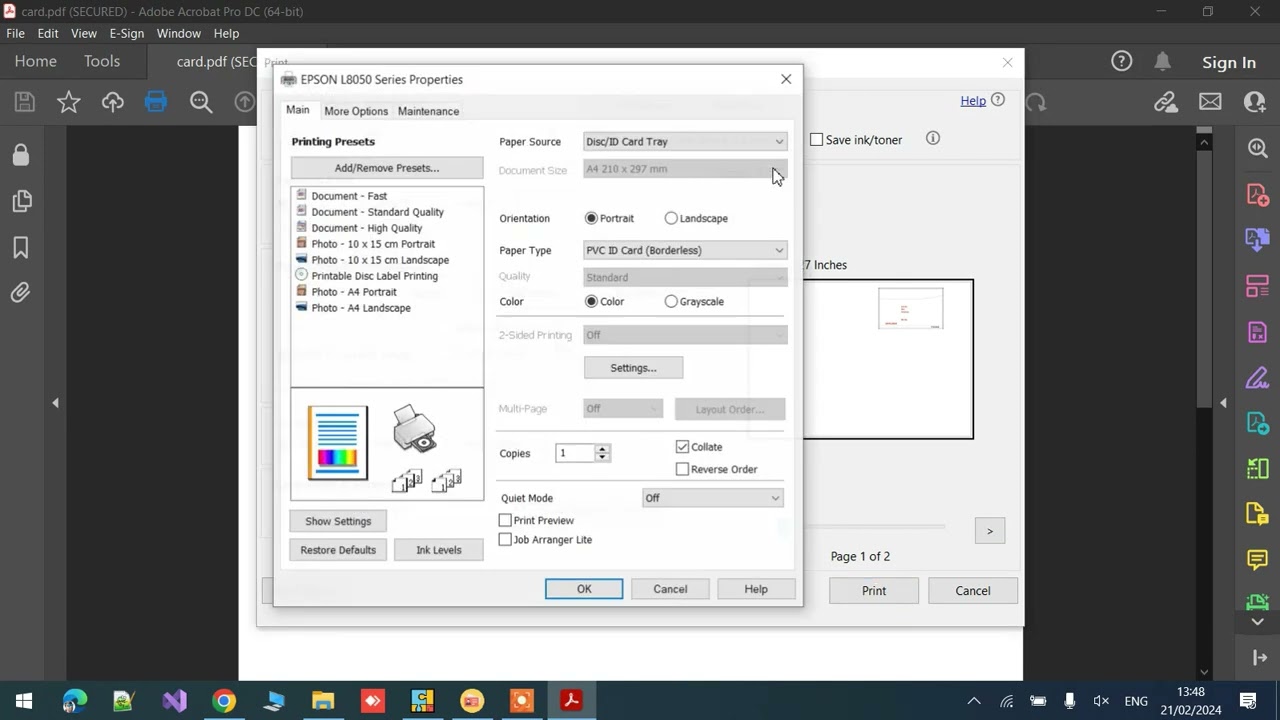
Task: Open the green Organize Pages tool
Action: 1257,468
